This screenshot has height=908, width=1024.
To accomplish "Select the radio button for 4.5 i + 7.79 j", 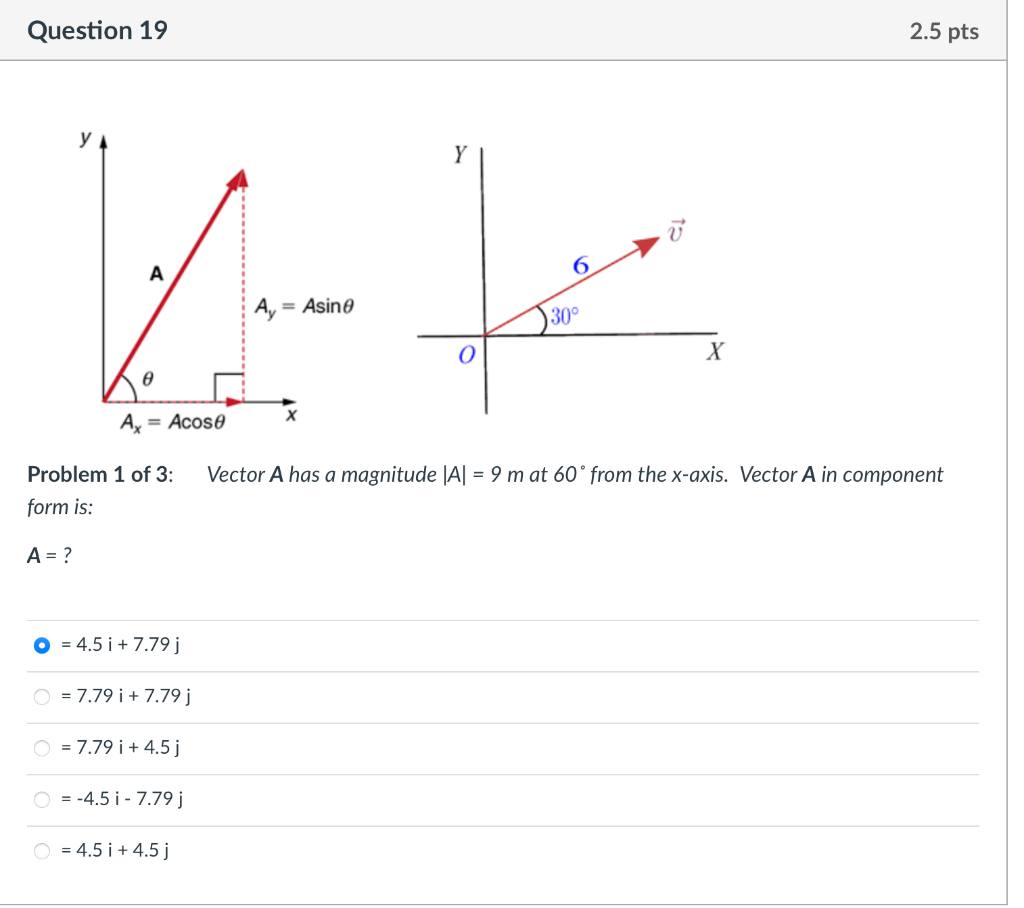I will point(42,645).
